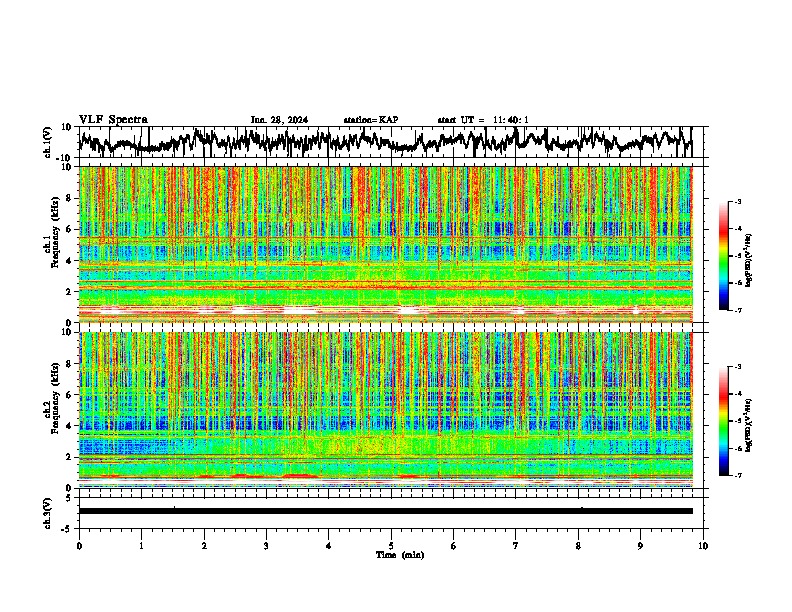Click the date text "Jan. 28, 2024"
Screen dimensions: 792x612
point(279,120)
